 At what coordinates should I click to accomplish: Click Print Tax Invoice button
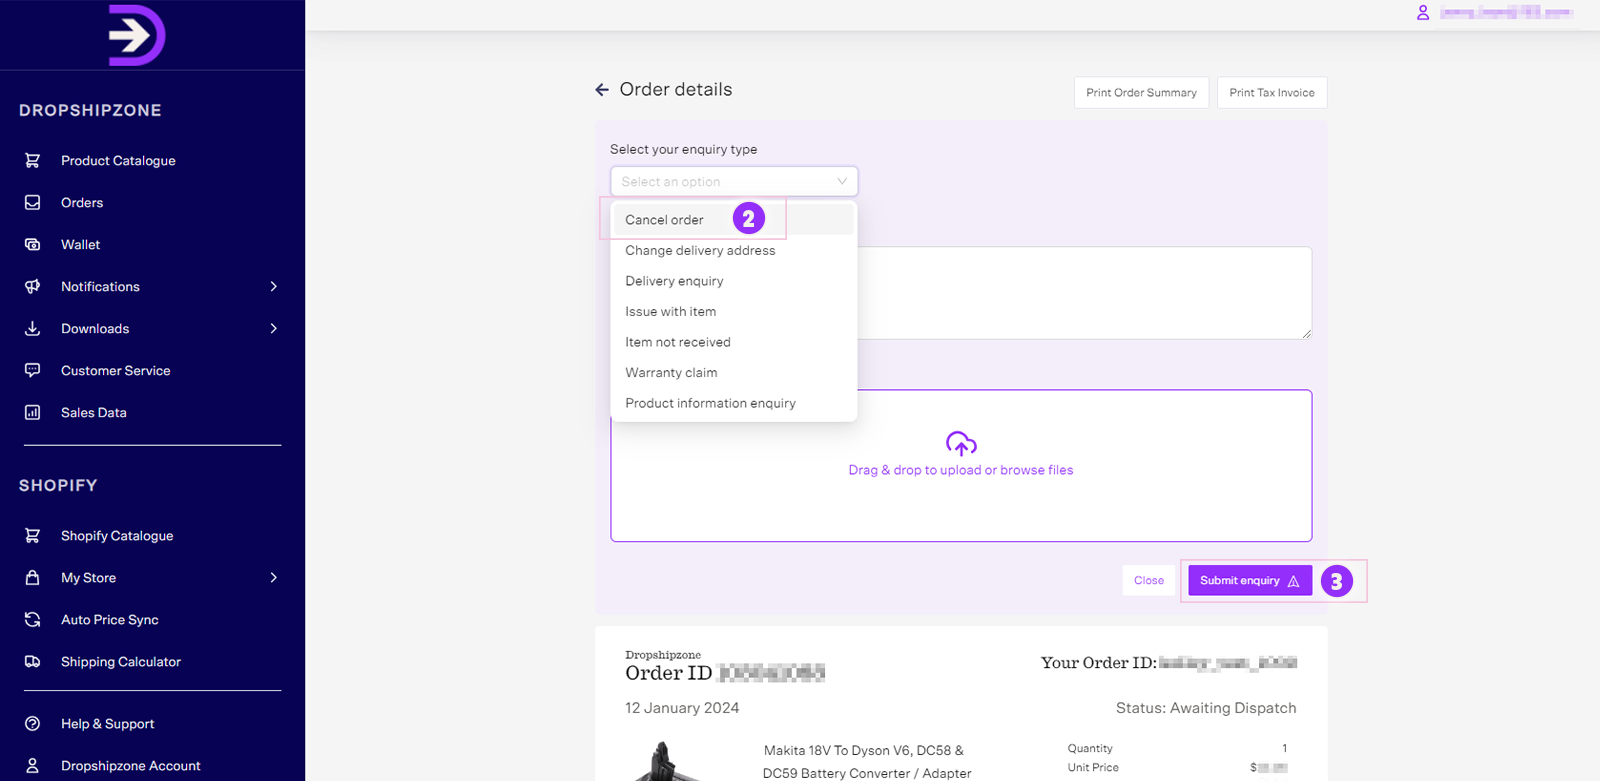coord(1272,92)
